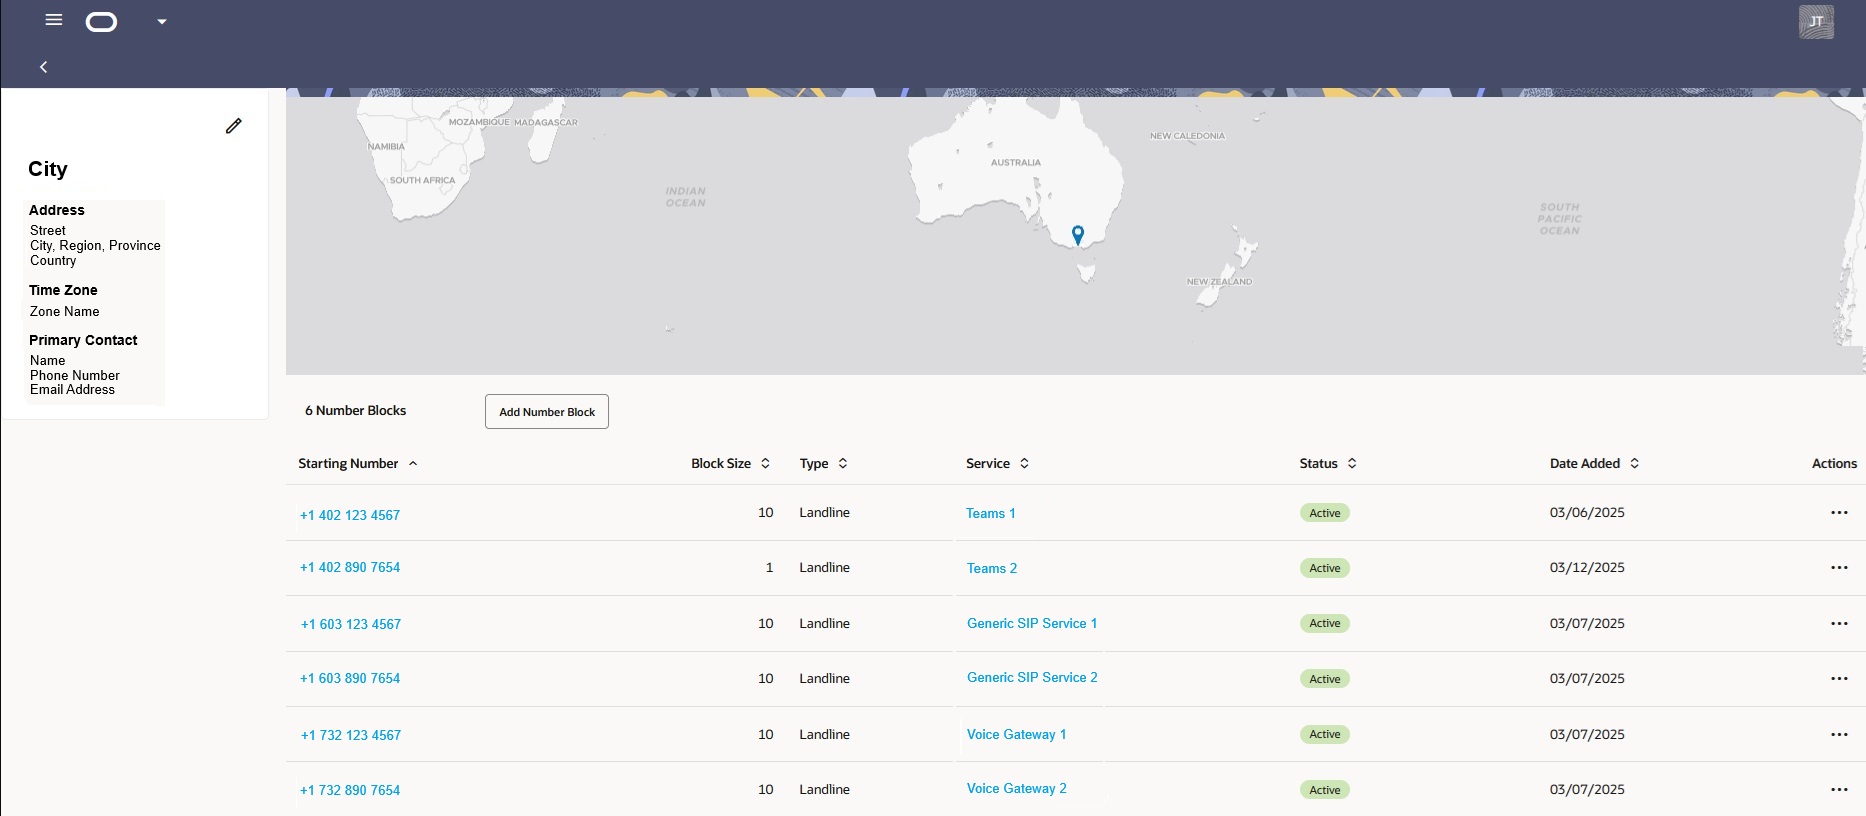Open the Teams 1 service link
The width and height of the screenshot is (1866, 816).
(x=990, y=514)
